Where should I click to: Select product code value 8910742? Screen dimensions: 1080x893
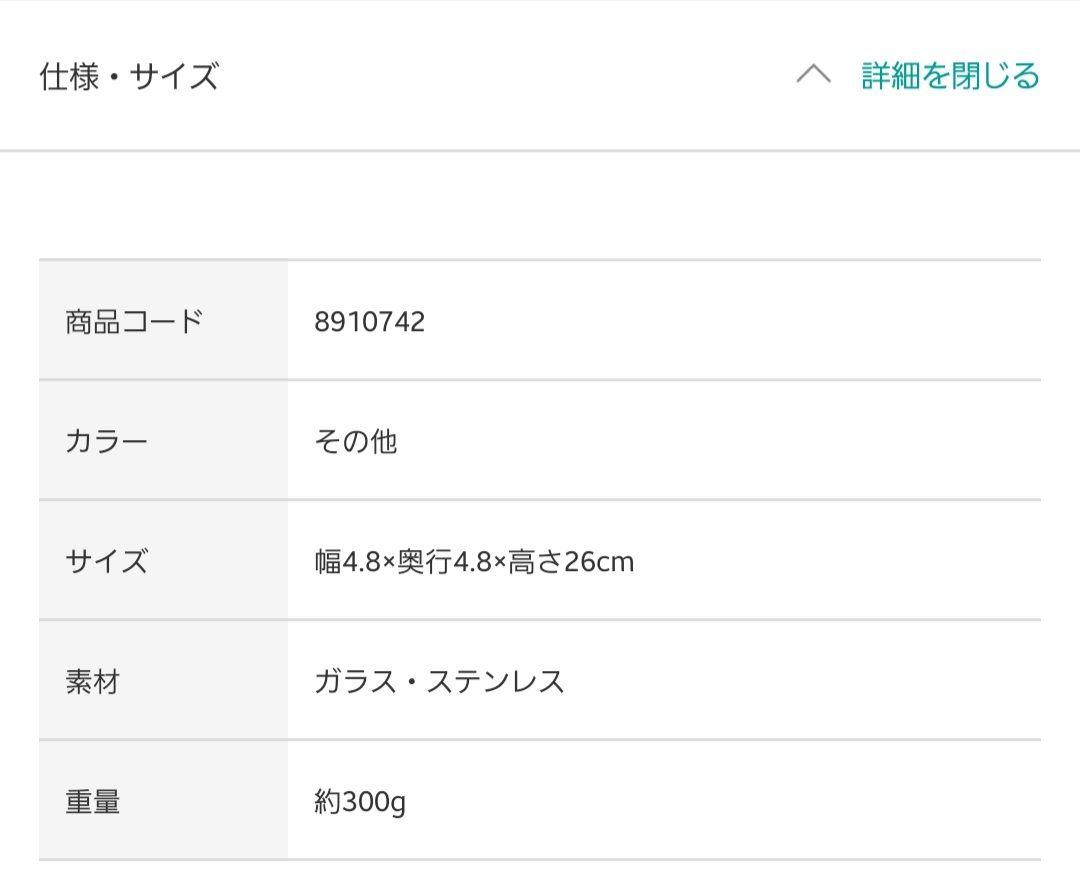[369, 322]
